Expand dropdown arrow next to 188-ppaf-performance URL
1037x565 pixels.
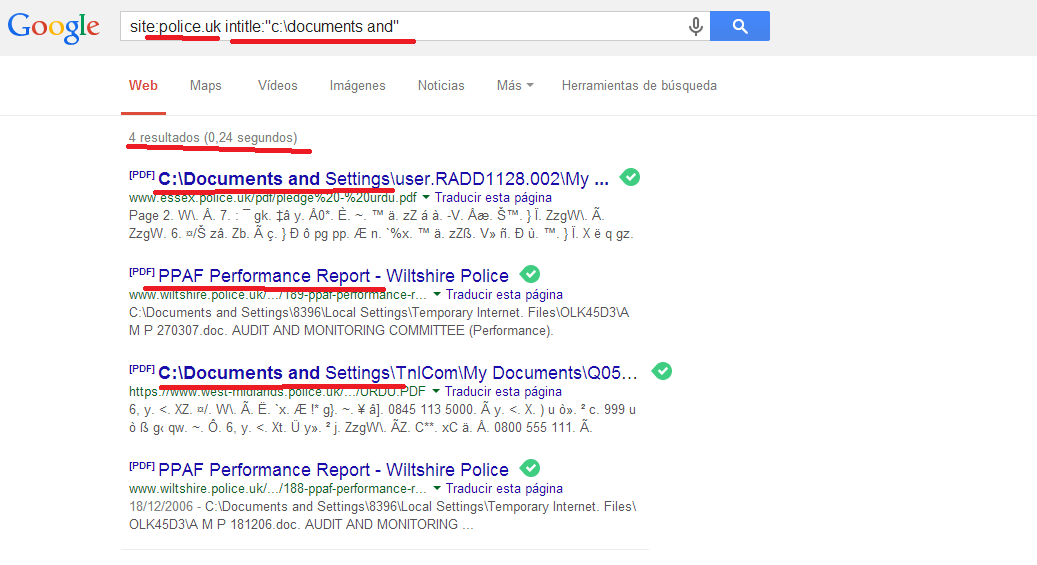(x=436, y=488)
